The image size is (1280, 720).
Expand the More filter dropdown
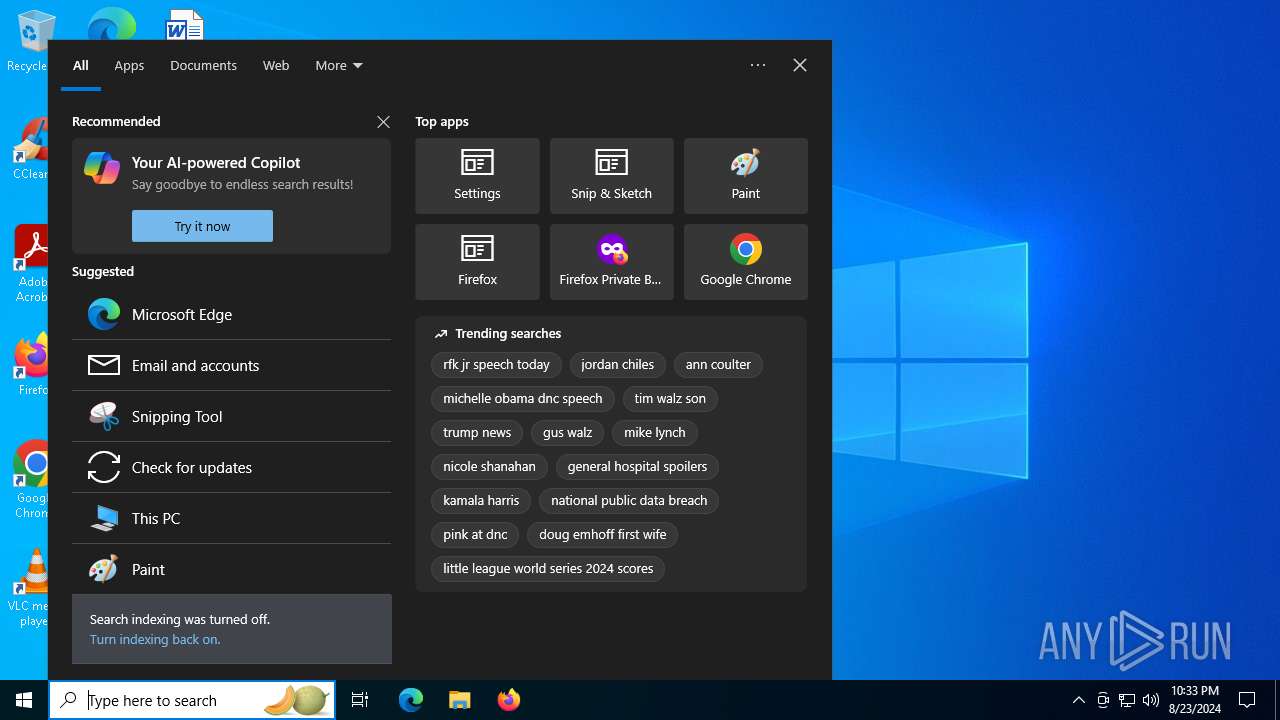[x=339, y=65]
